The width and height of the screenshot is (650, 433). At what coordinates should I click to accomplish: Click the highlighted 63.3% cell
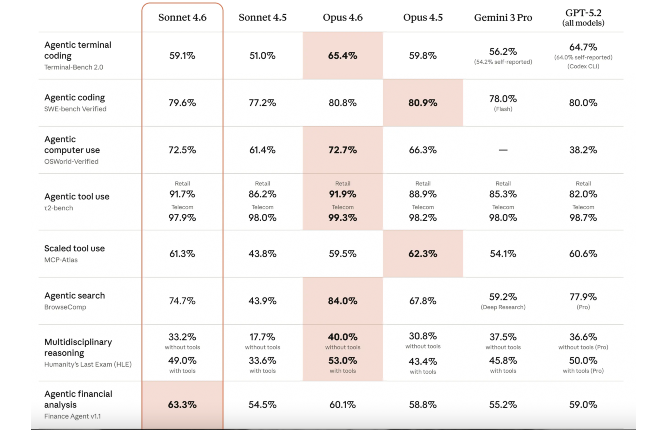point(182,405)
